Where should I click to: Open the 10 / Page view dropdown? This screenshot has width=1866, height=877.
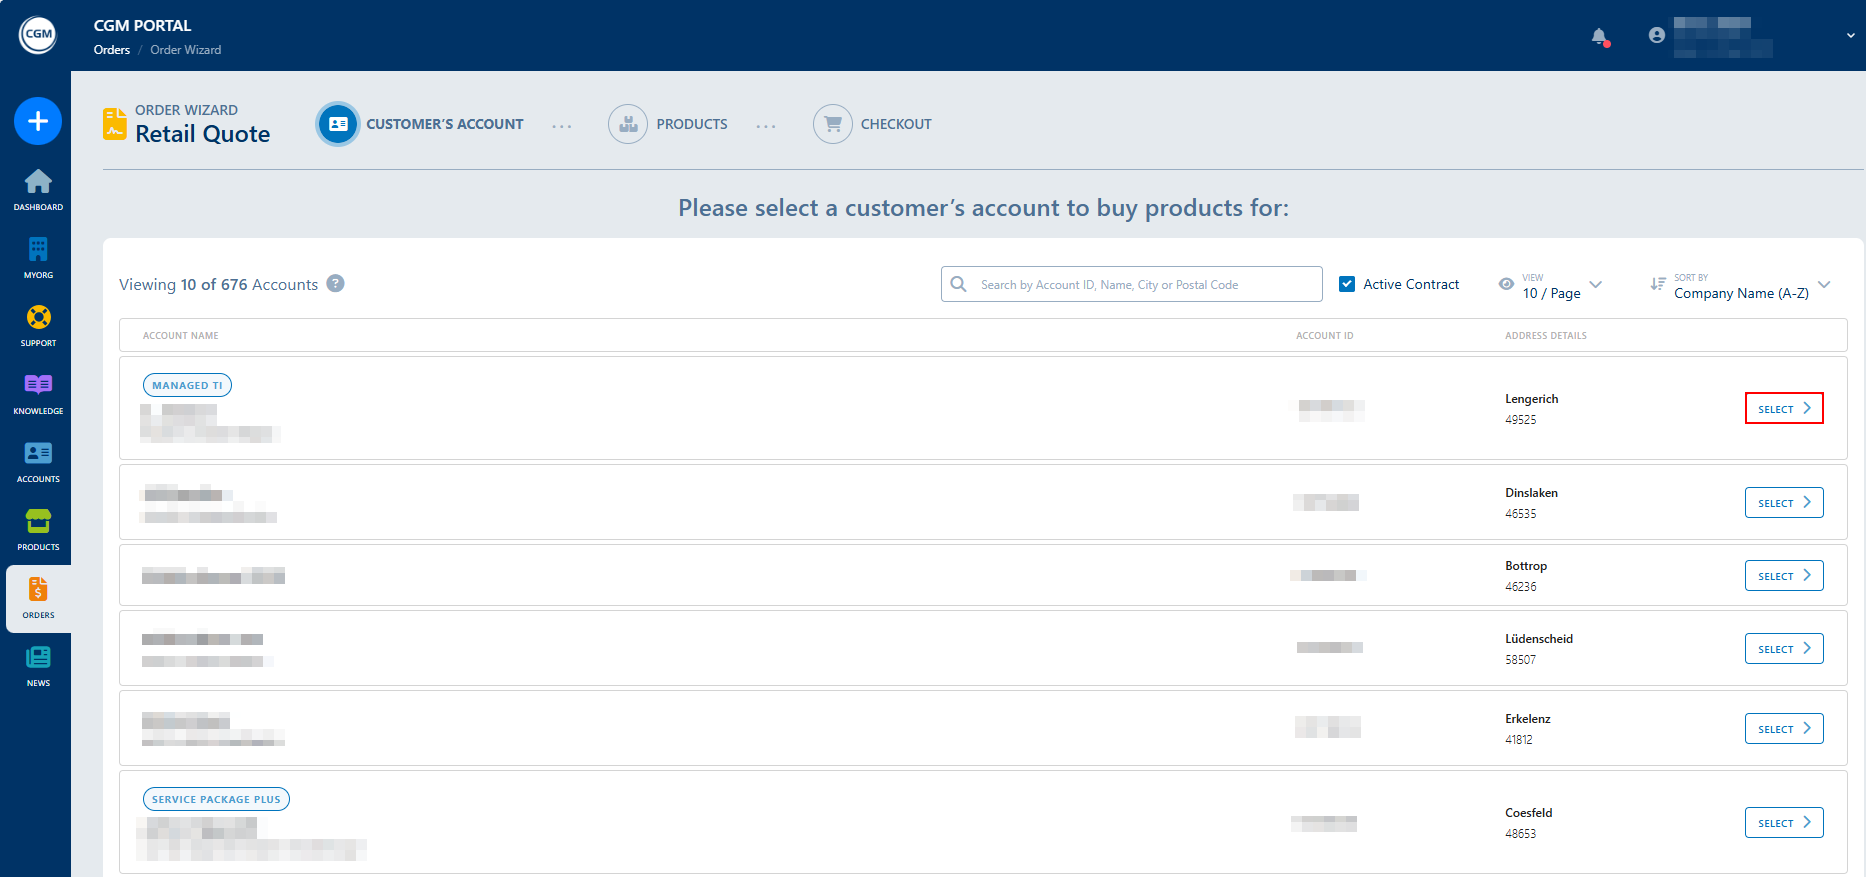point(1562,285)
